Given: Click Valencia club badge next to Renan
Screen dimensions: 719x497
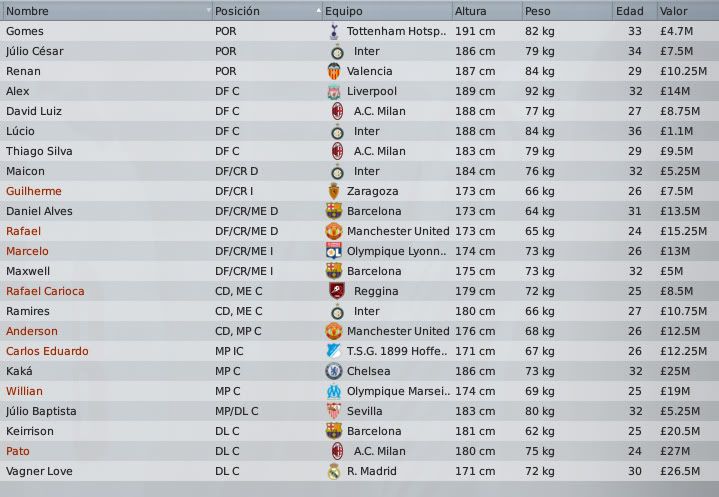Looking at the screenshot, I should (334, 71).
